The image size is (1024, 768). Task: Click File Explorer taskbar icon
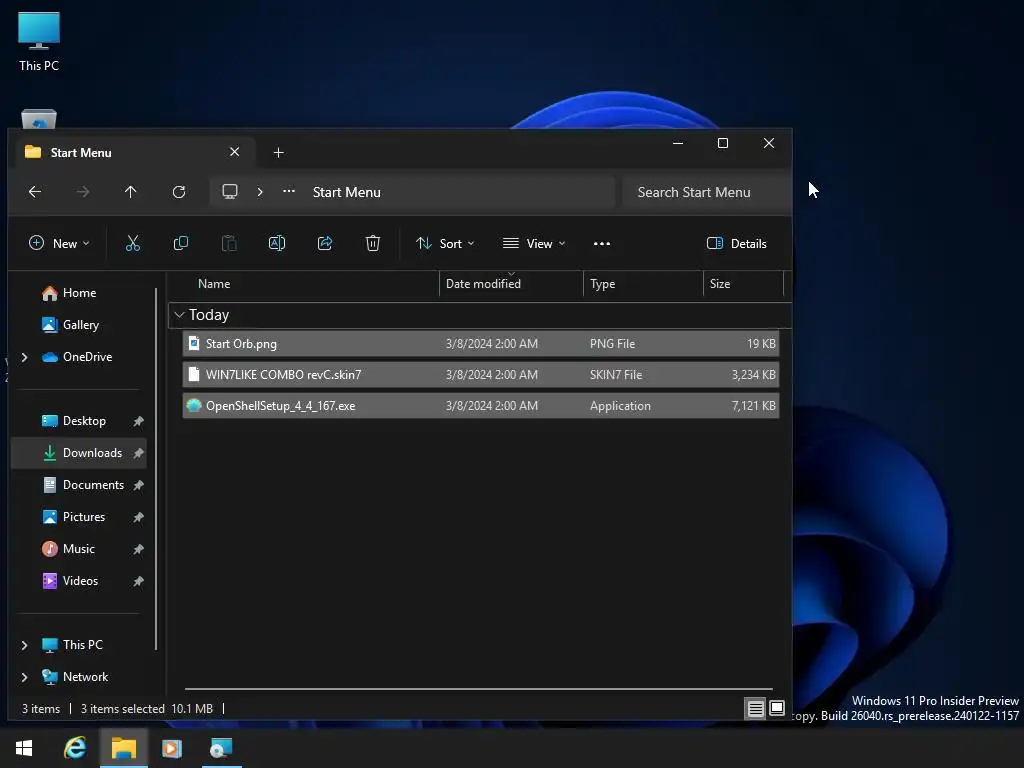(x=123, y=748)
